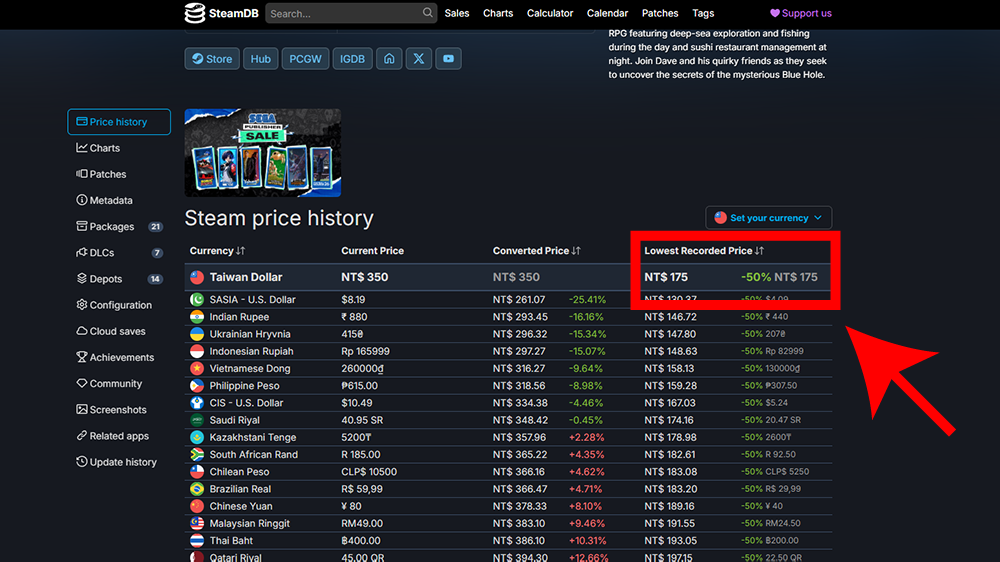Select the Price history sidebar tab
Screen dimensions: 1000x562
click(119, 121)
